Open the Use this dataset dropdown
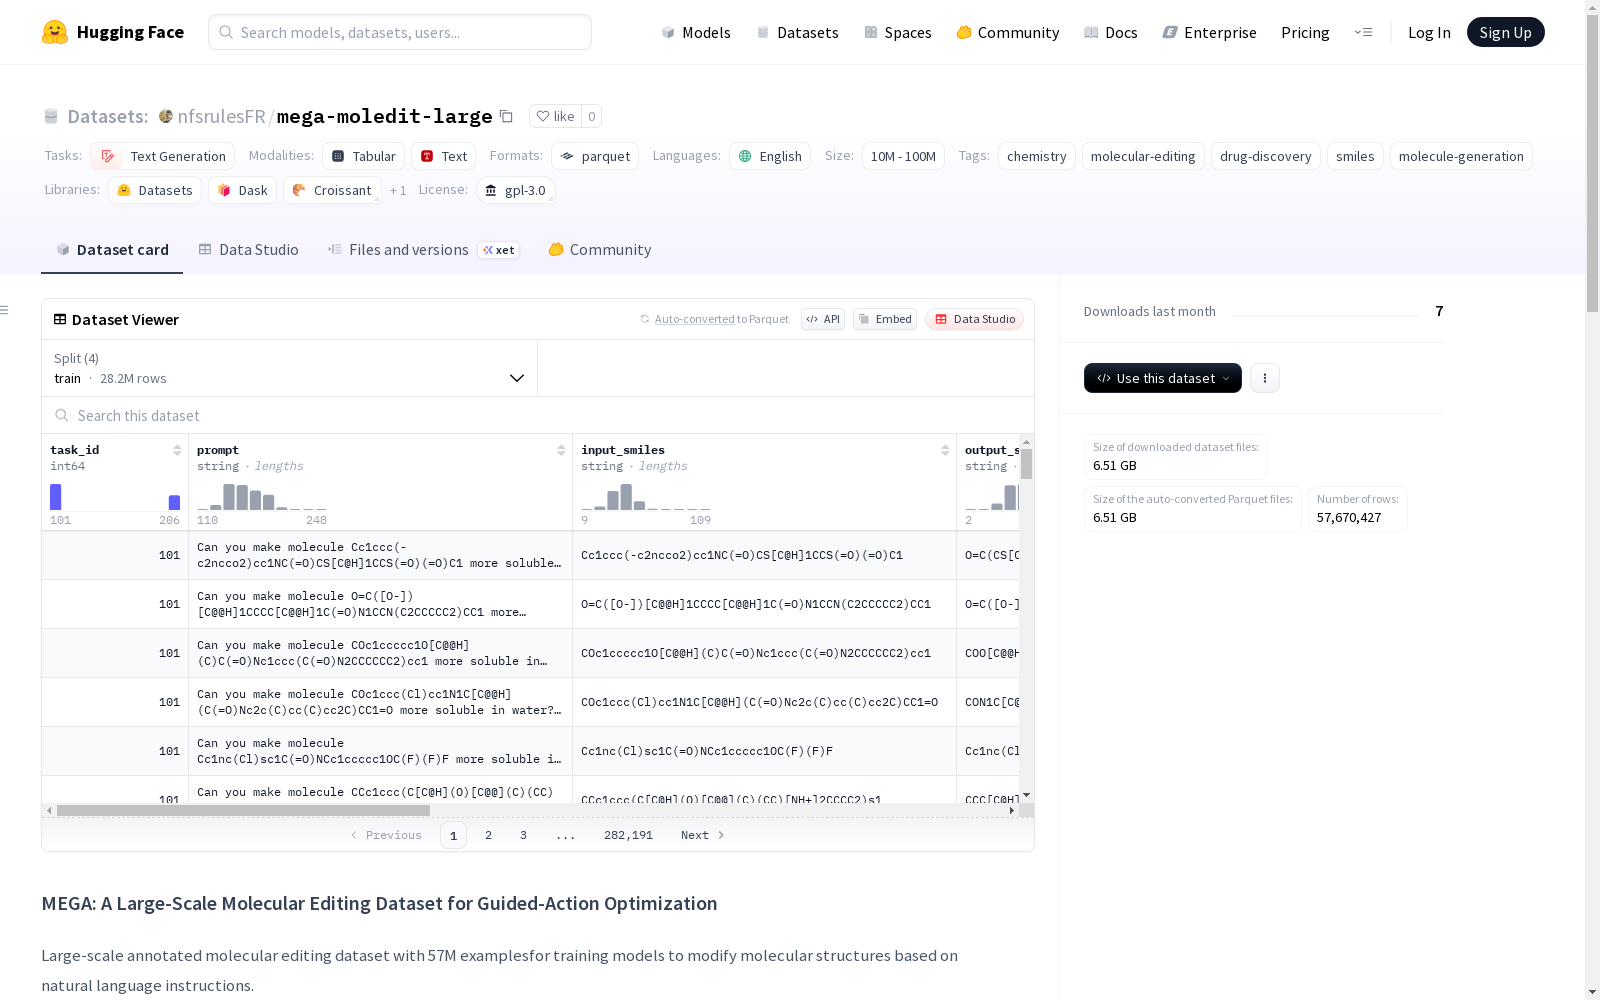 (x=1163, y=378)
